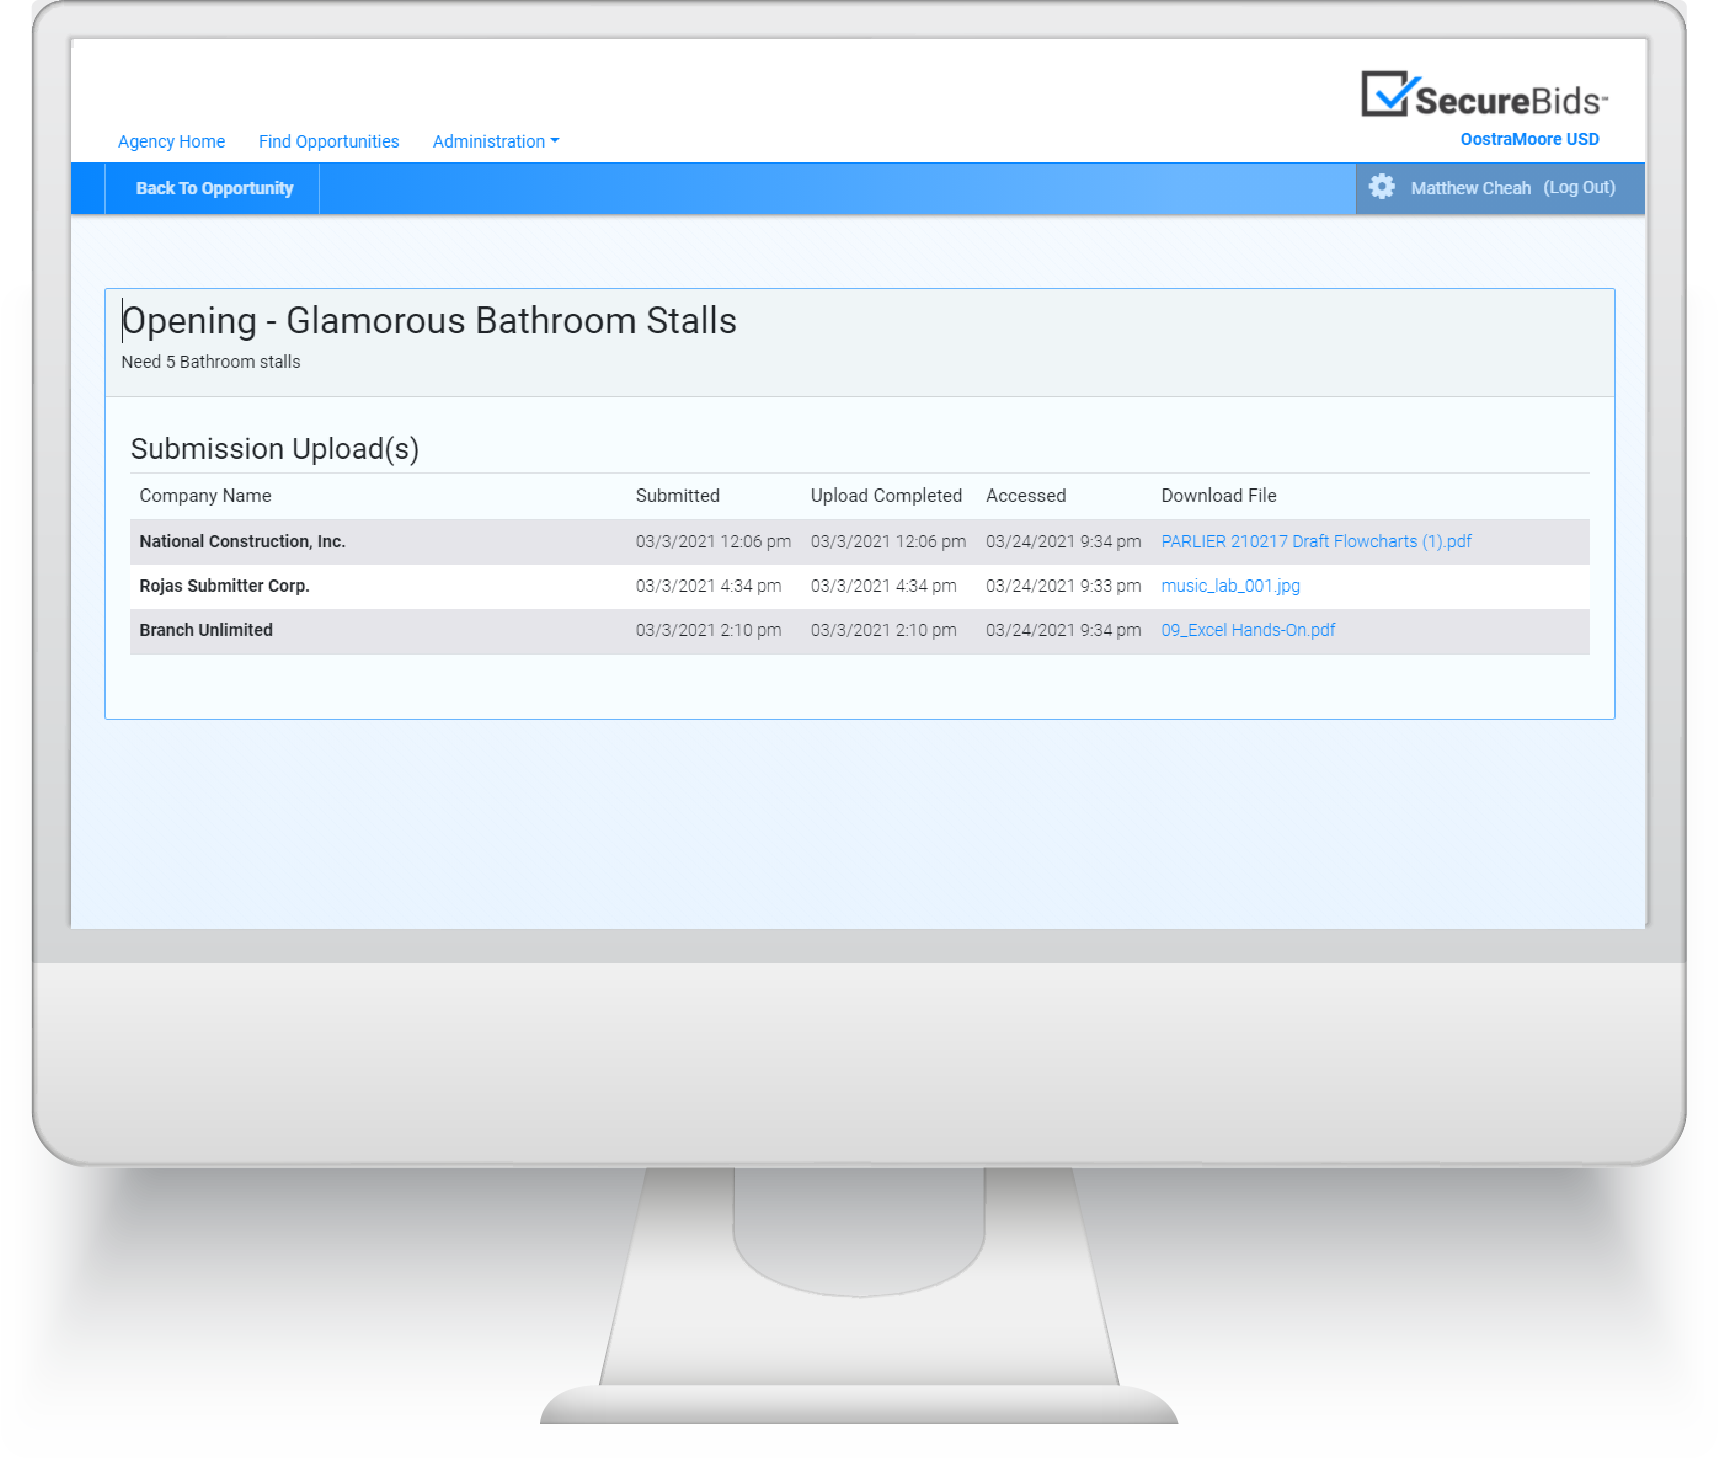Download PARLIER 210217 Draft Flowcharts (1).pdf
Image resolution: width=1719 pixels, height=1461 pixels.
click(1316, 541)
